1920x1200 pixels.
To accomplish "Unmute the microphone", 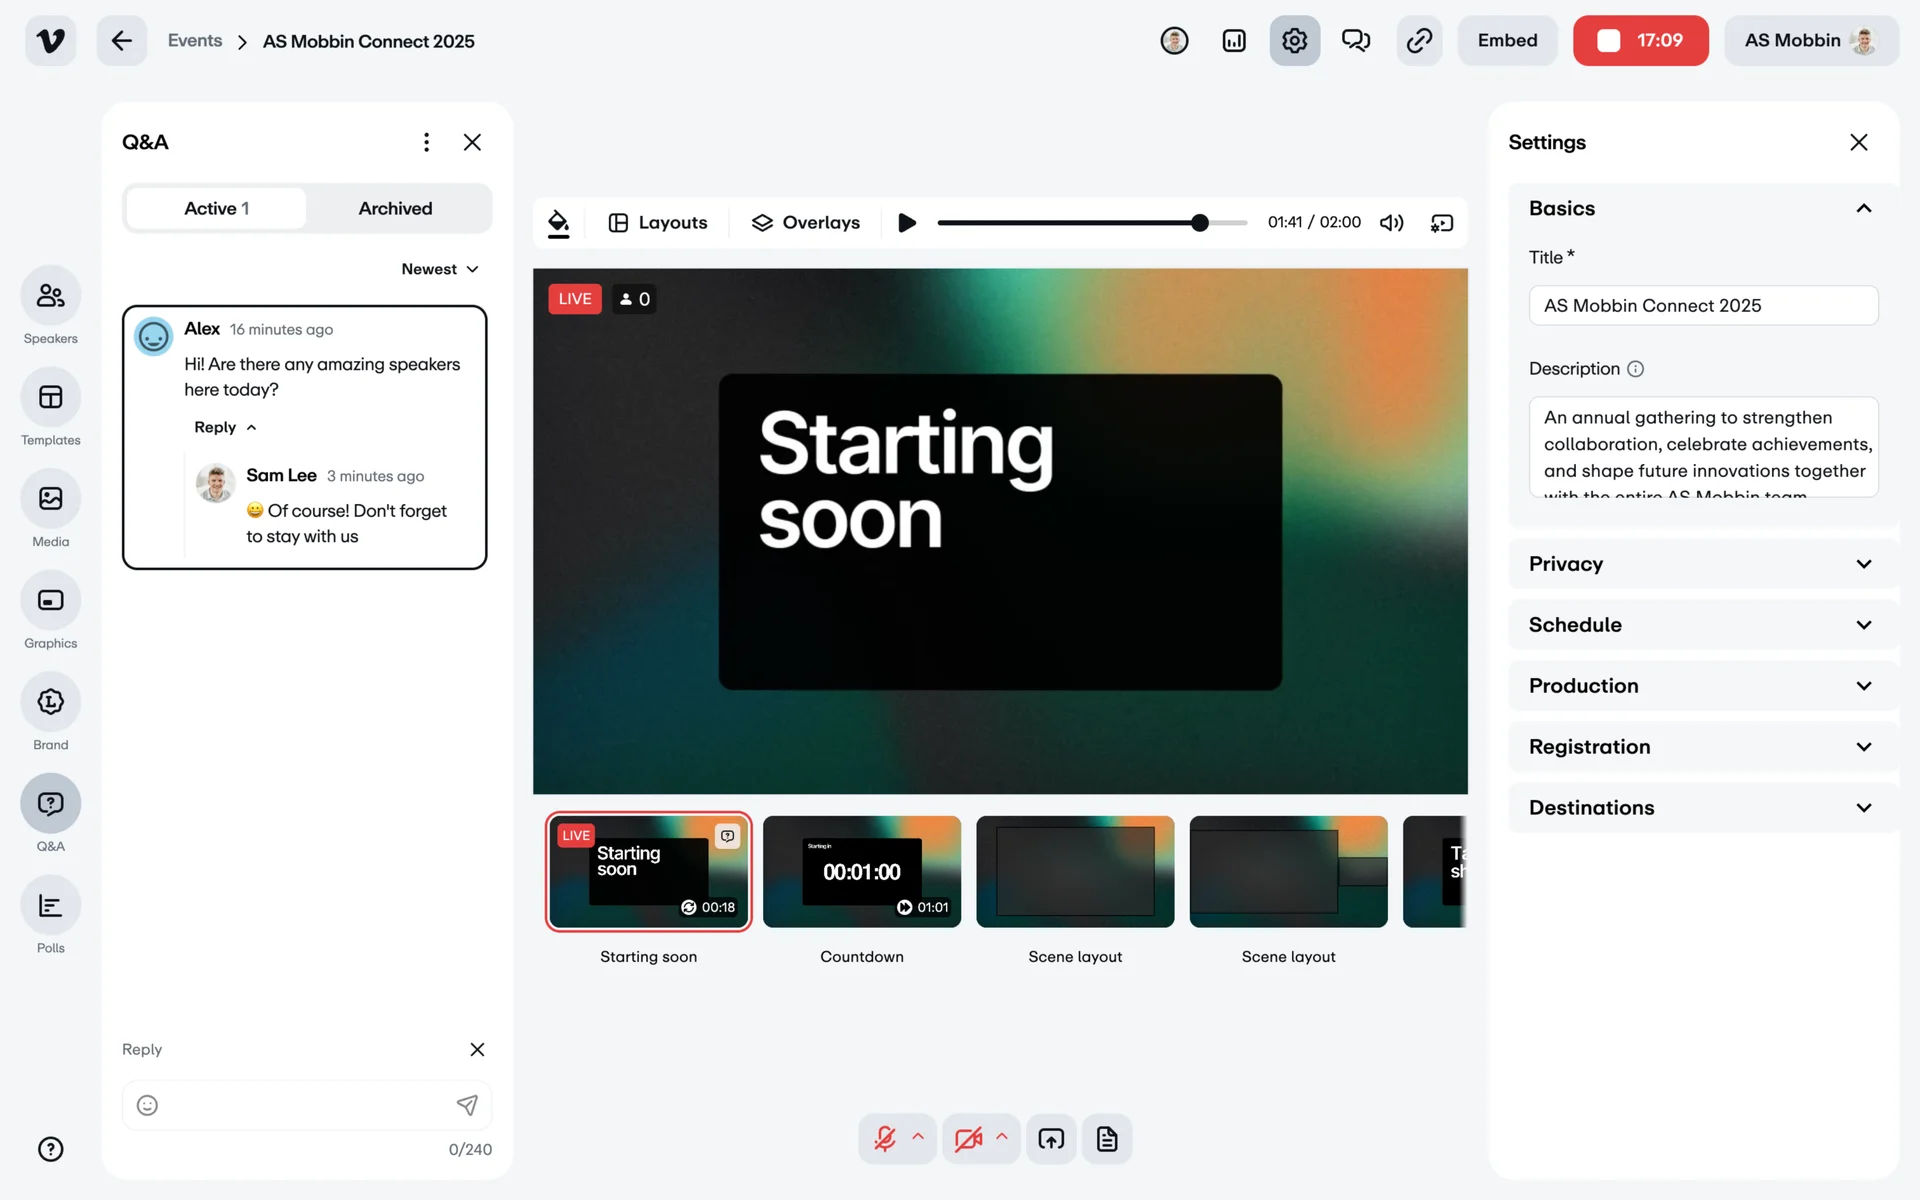I will pos(885,1139).
